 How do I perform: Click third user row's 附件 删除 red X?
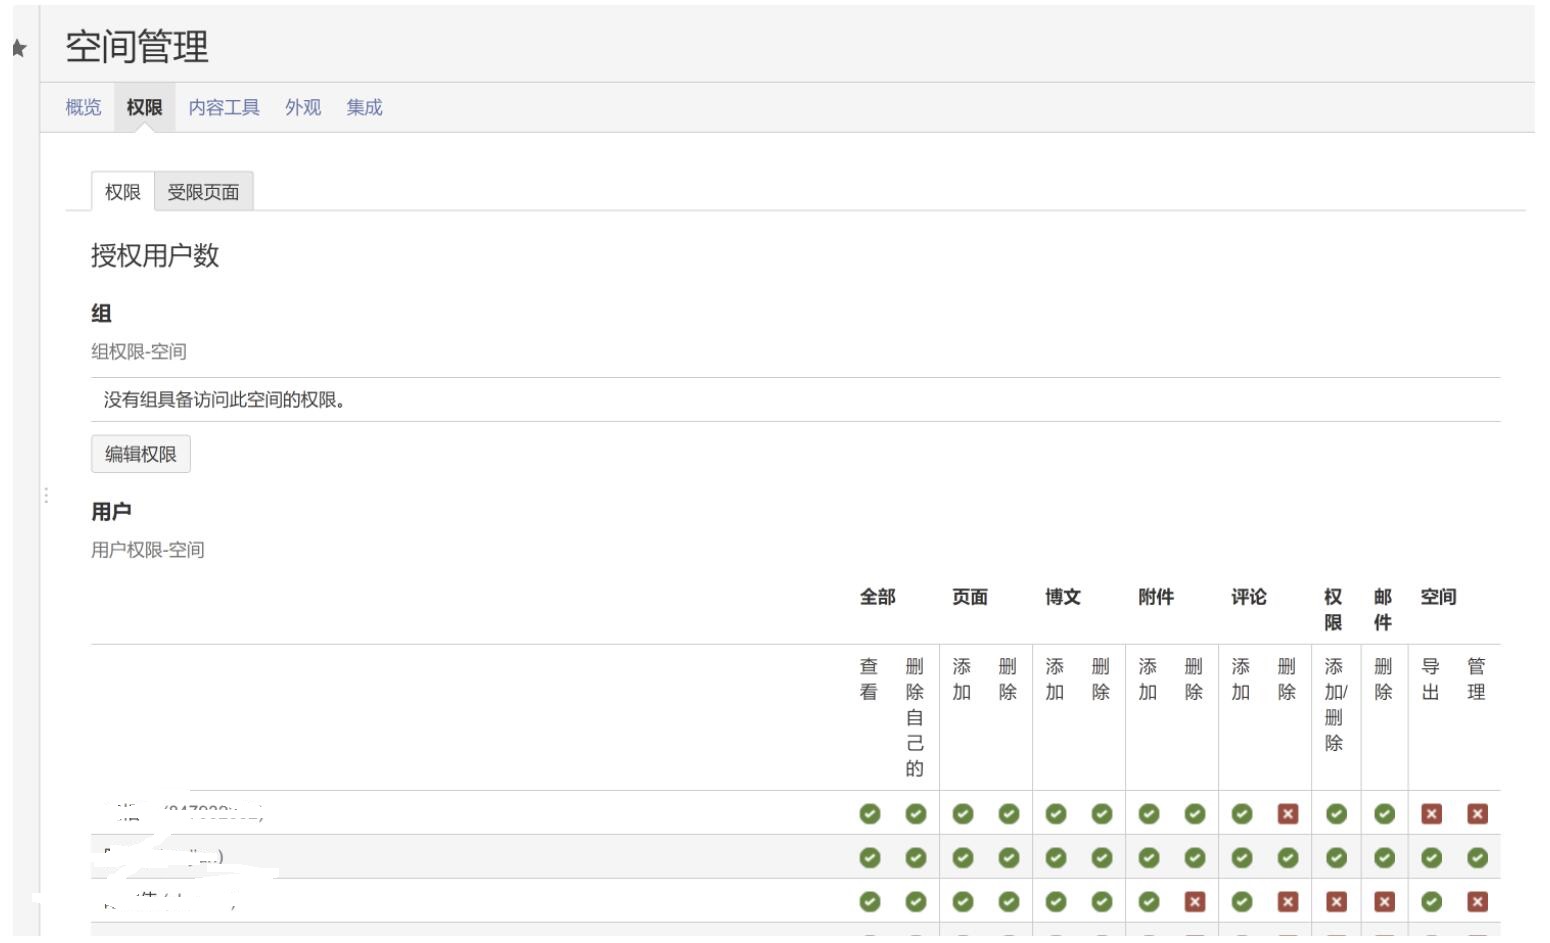coord(1195,902)
